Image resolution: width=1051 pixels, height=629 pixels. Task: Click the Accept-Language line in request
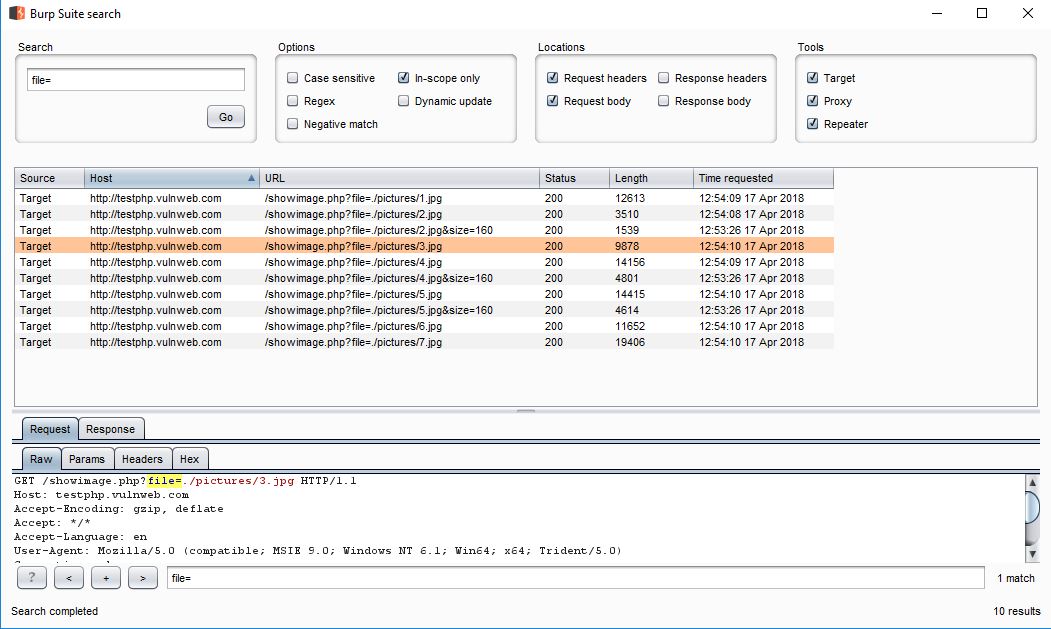pyautogui.click(x=80, y=537)
